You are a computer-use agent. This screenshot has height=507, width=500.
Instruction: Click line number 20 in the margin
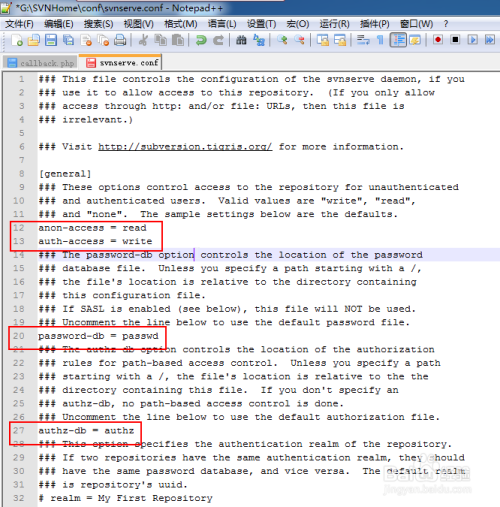(19, 336)
